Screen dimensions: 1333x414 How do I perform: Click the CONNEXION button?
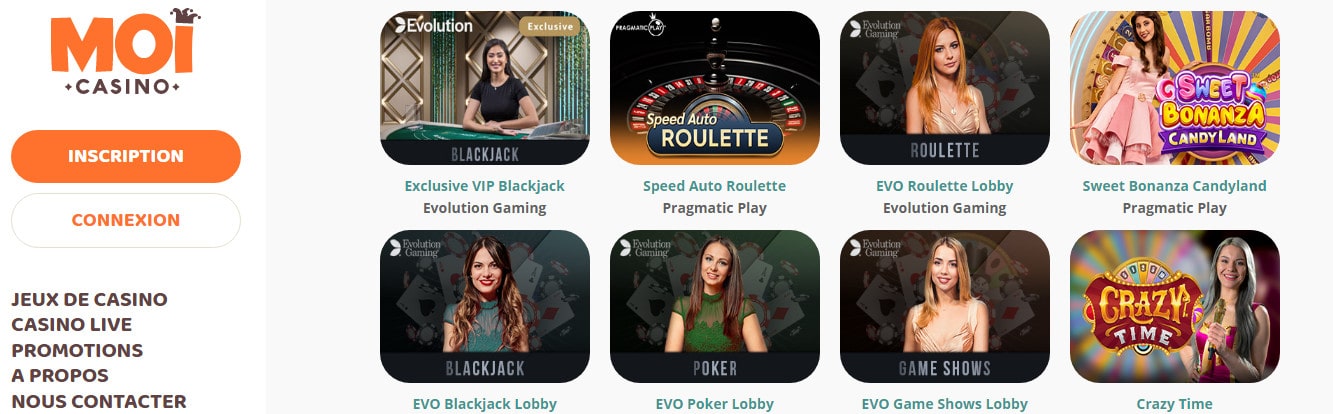click(x=126, y=220)
